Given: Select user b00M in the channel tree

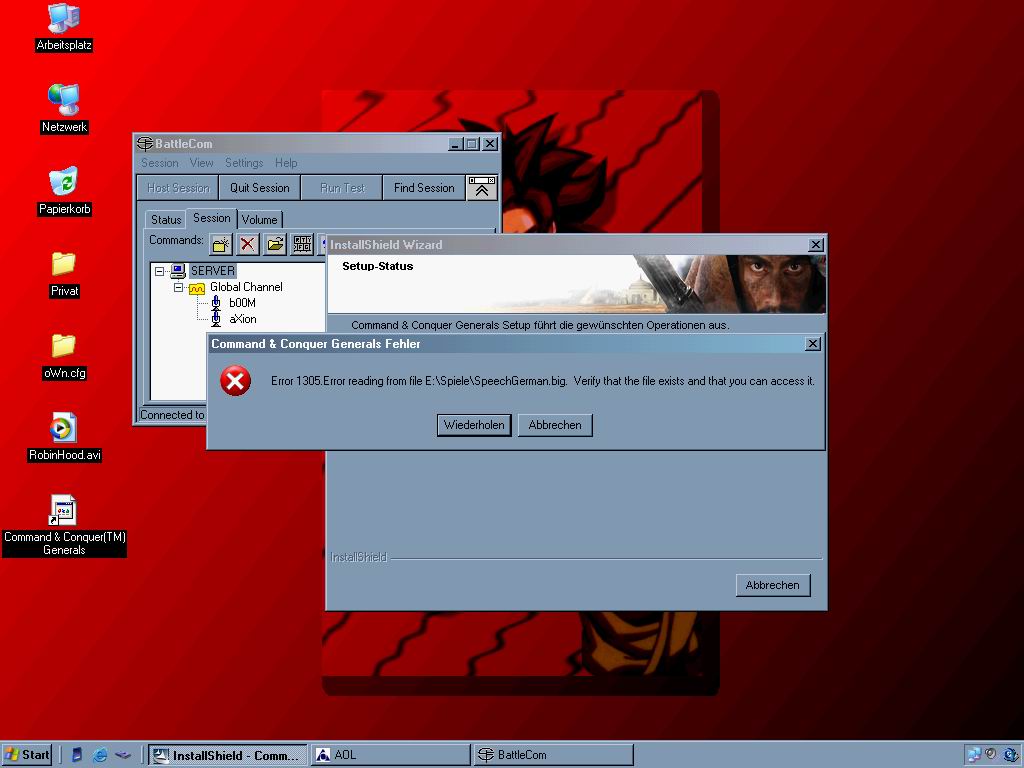Looking at the screenshot, I should 242,303.
